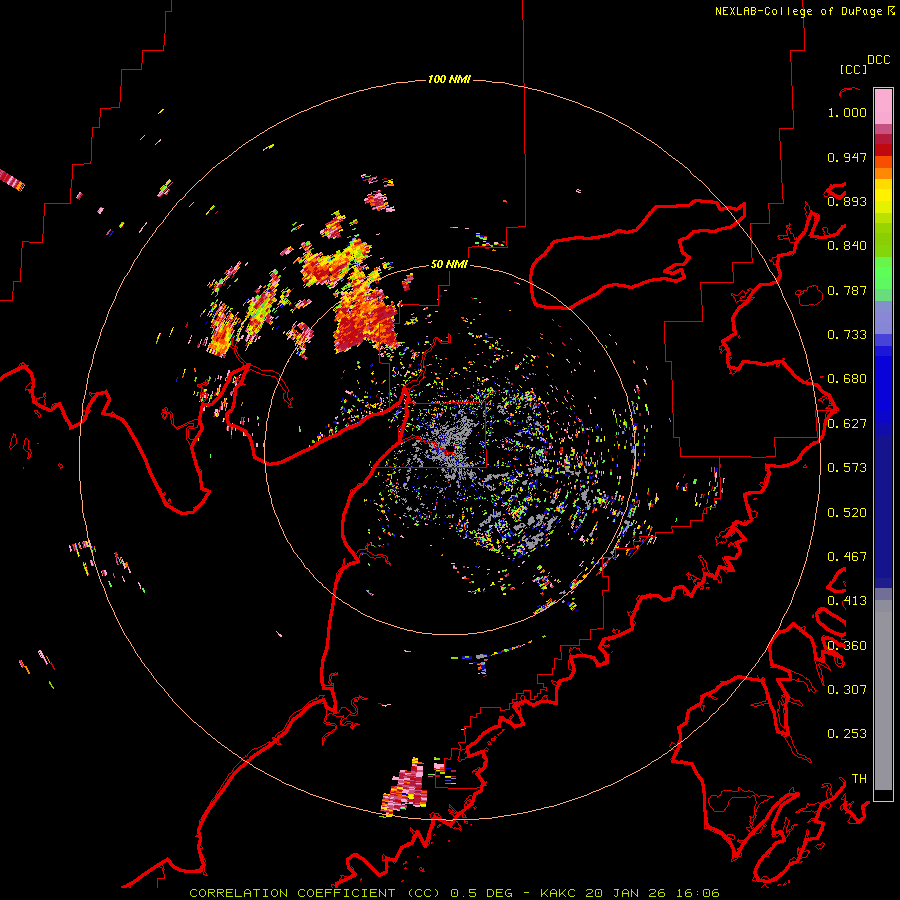Click the bright green band of the color bar
Screen dimensions: 900x900
coord(883,273)
